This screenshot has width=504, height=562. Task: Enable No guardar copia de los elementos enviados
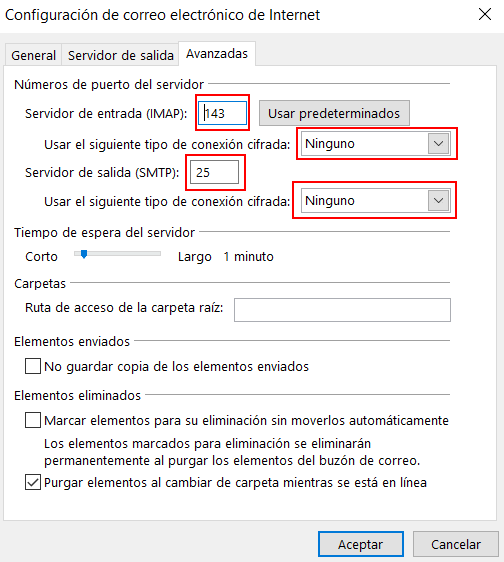[33, 366]
